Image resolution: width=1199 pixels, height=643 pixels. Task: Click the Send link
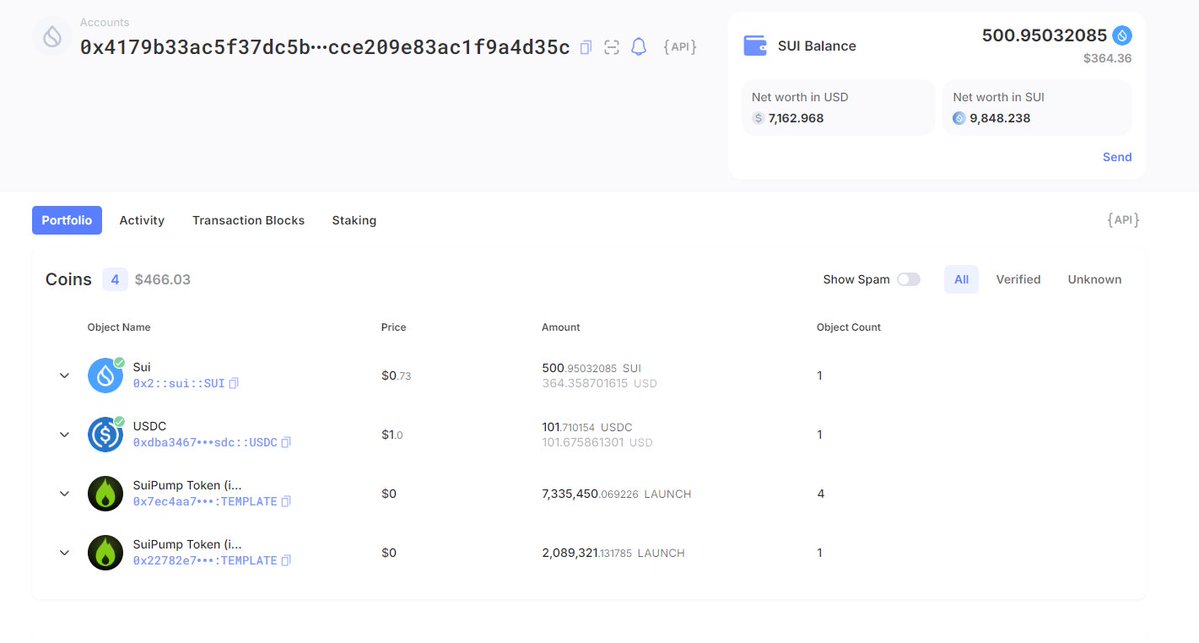(x=1117, y=157)
